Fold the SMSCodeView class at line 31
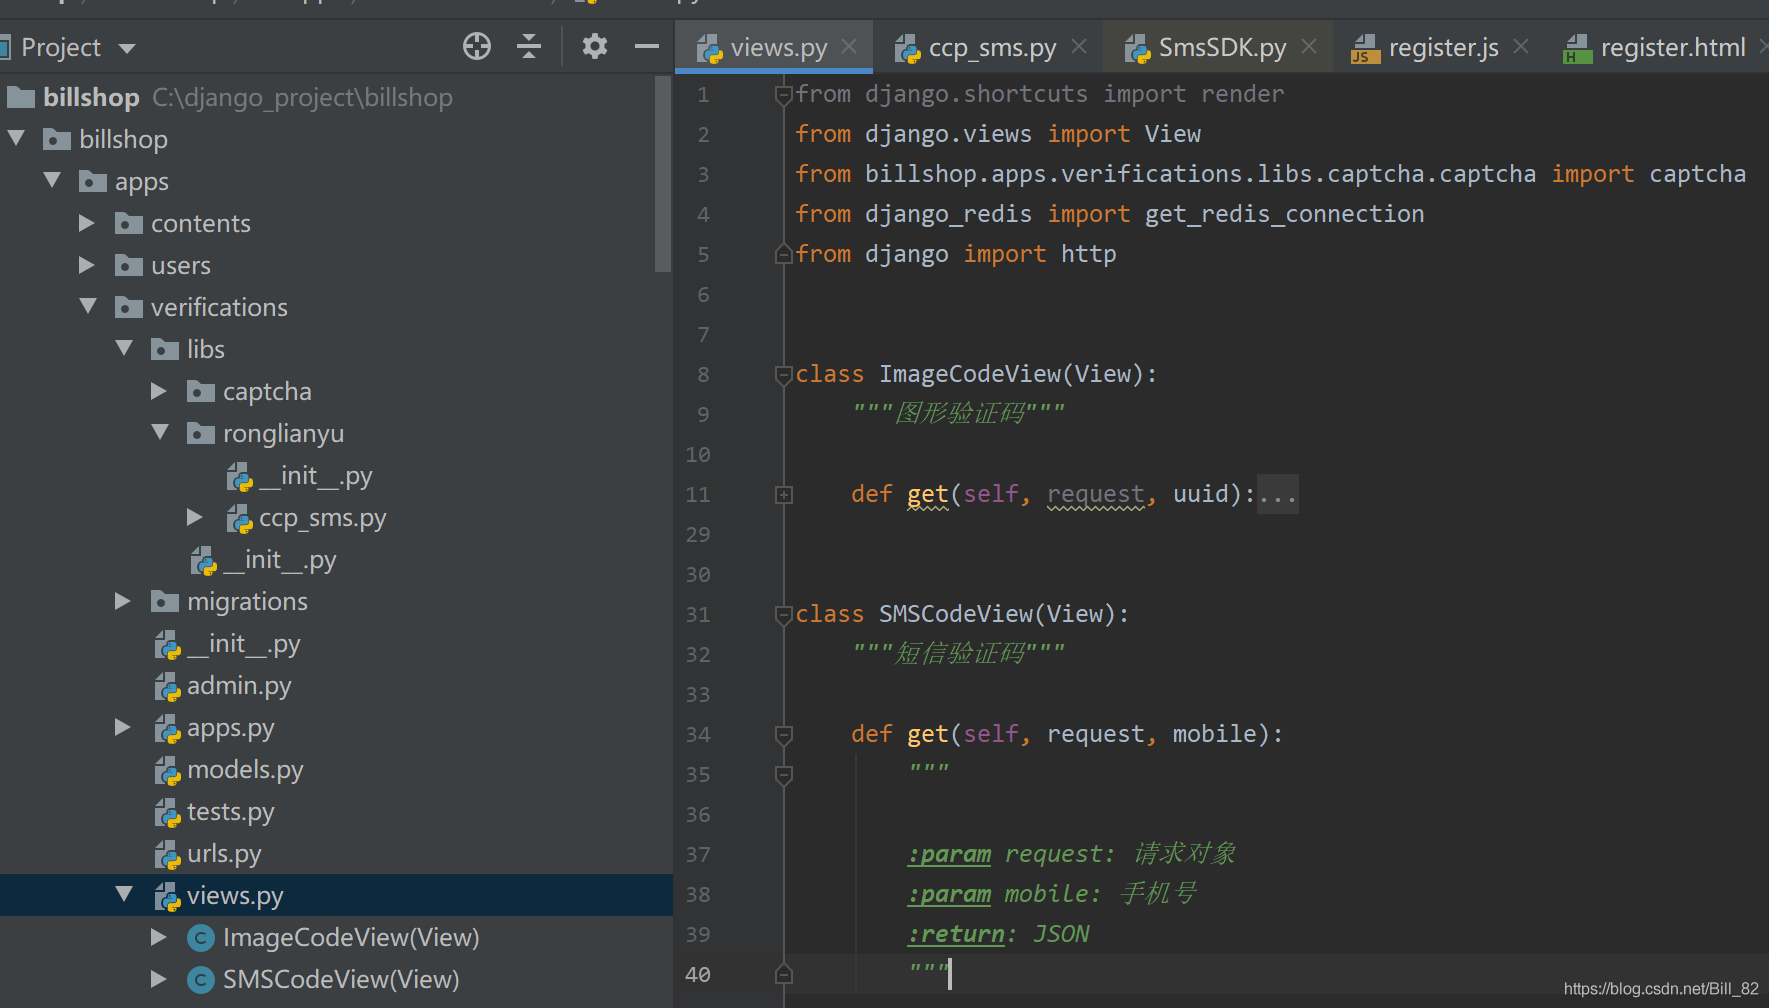 (784, 615)
